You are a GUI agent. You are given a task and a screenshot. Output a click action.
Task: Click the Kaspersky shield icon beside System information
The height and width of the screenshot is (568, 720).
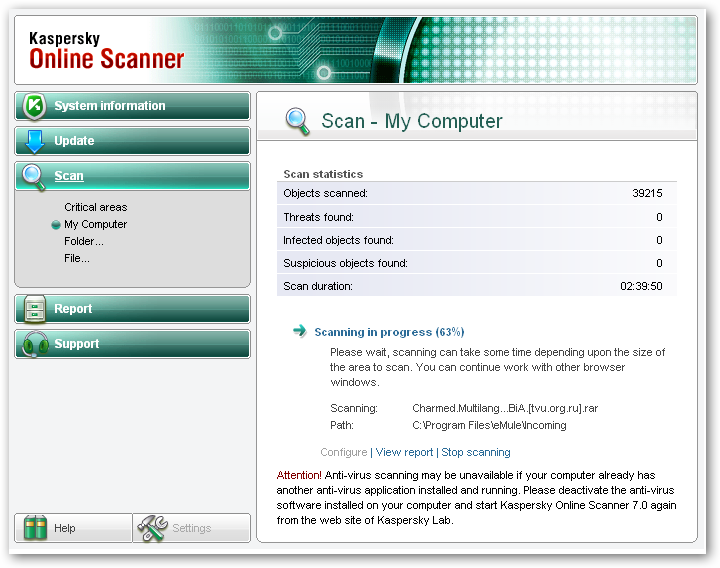pyautogui.click(x=35, y=106)
